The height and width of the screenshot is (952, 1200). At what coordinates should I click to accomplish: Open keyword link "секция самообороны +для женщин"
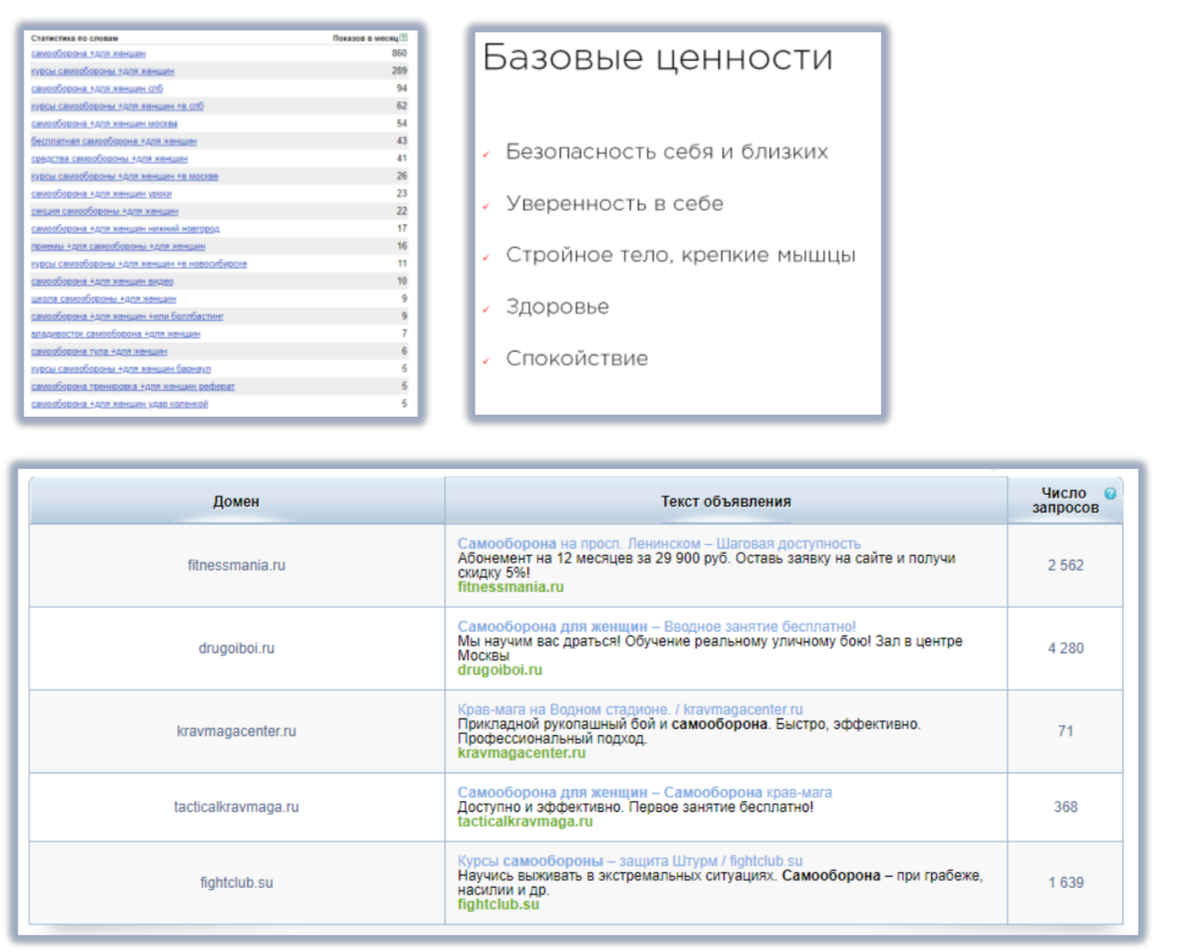[x=105, y=211]
